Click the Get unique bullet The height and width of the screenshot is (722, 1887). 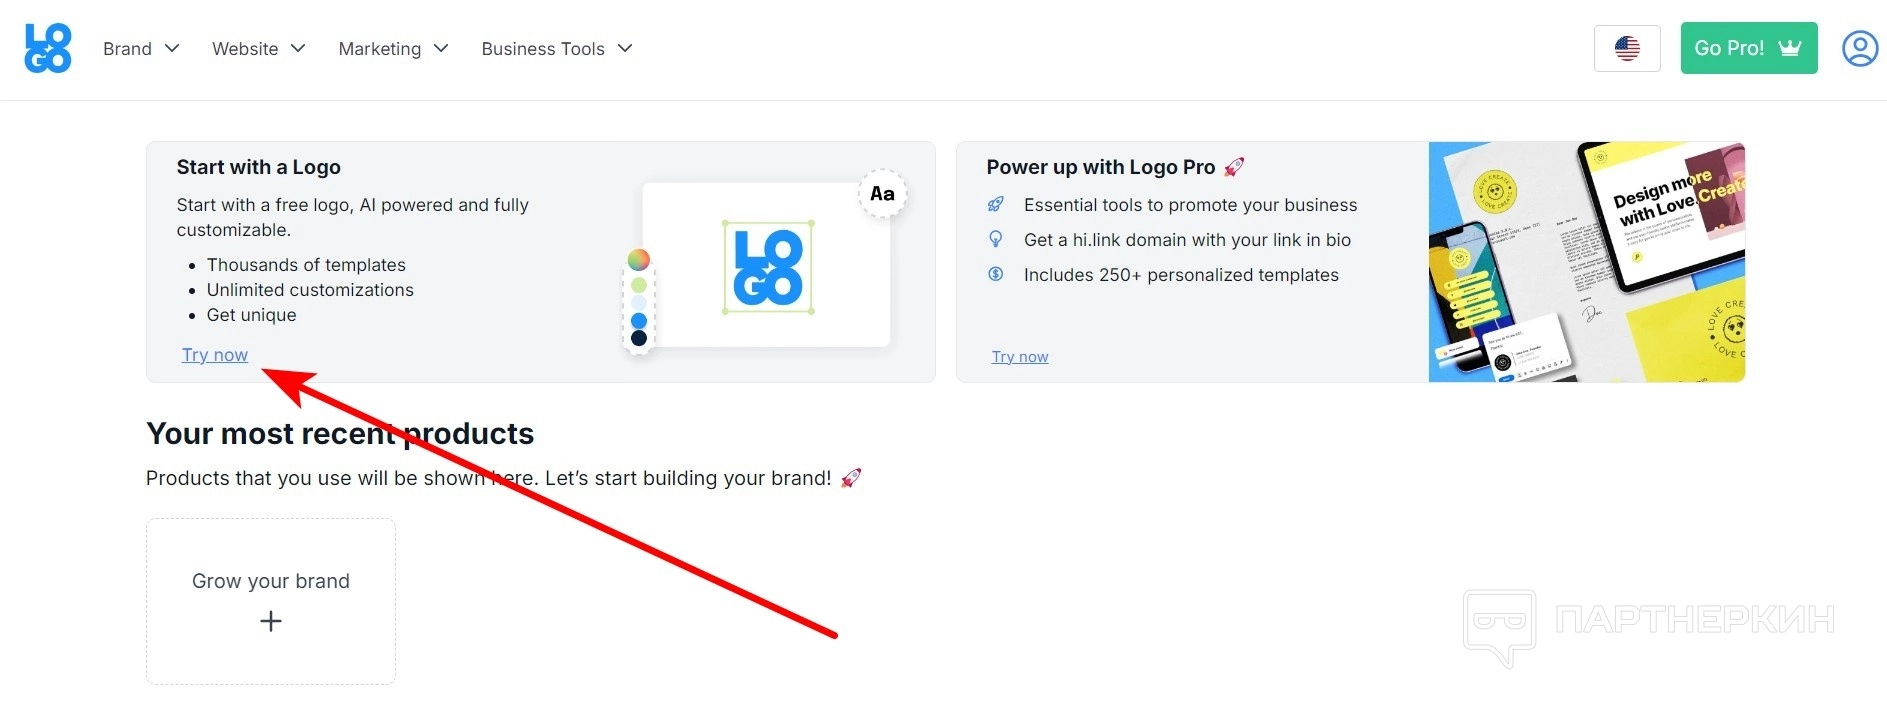[x=252, y=315]
